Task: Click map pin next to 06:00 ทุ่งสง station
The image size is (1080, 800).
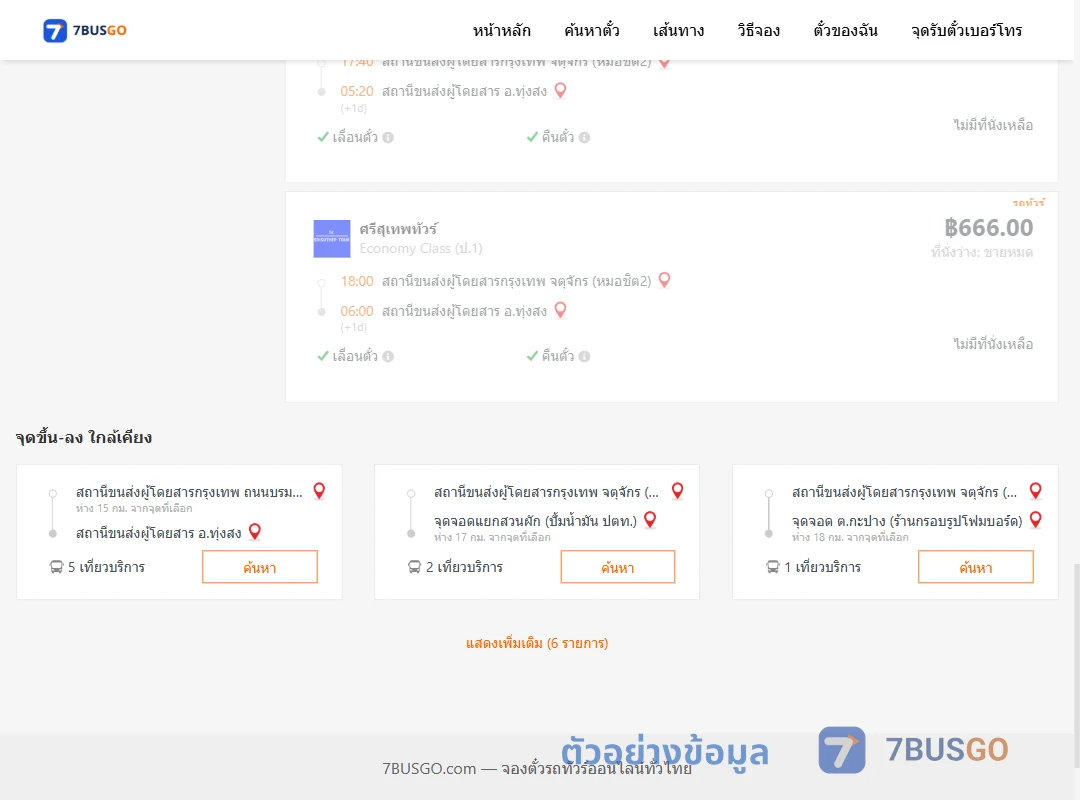Action: [x=561, y=310]
